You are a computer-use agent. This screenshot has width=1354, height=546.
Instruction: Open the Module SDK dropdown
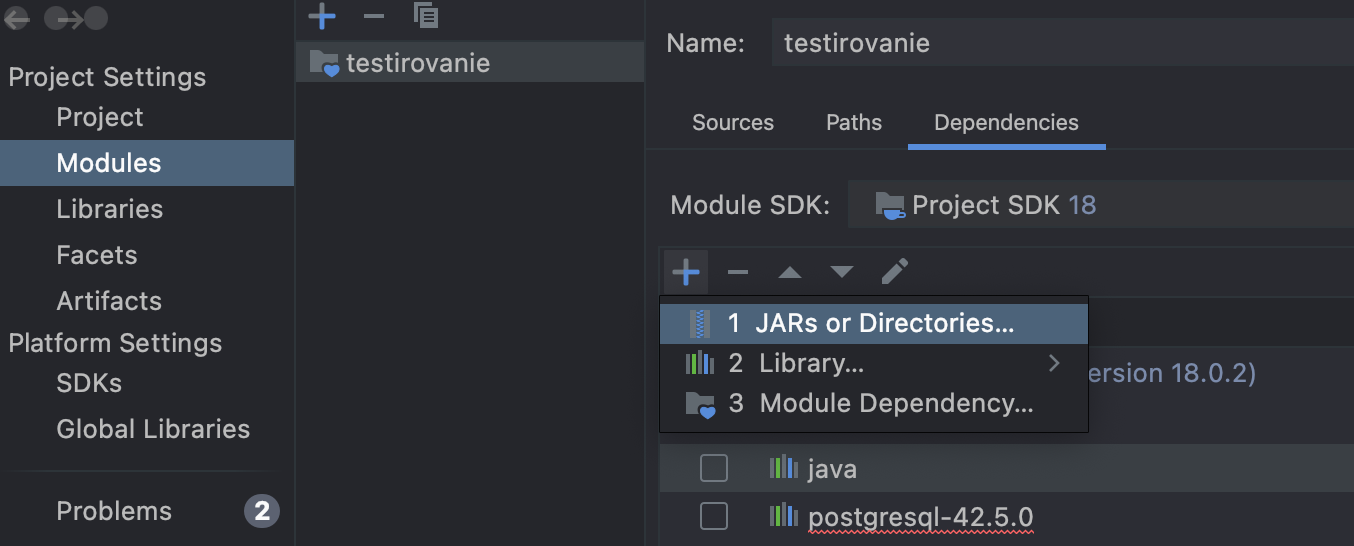tap(1100, 205)
